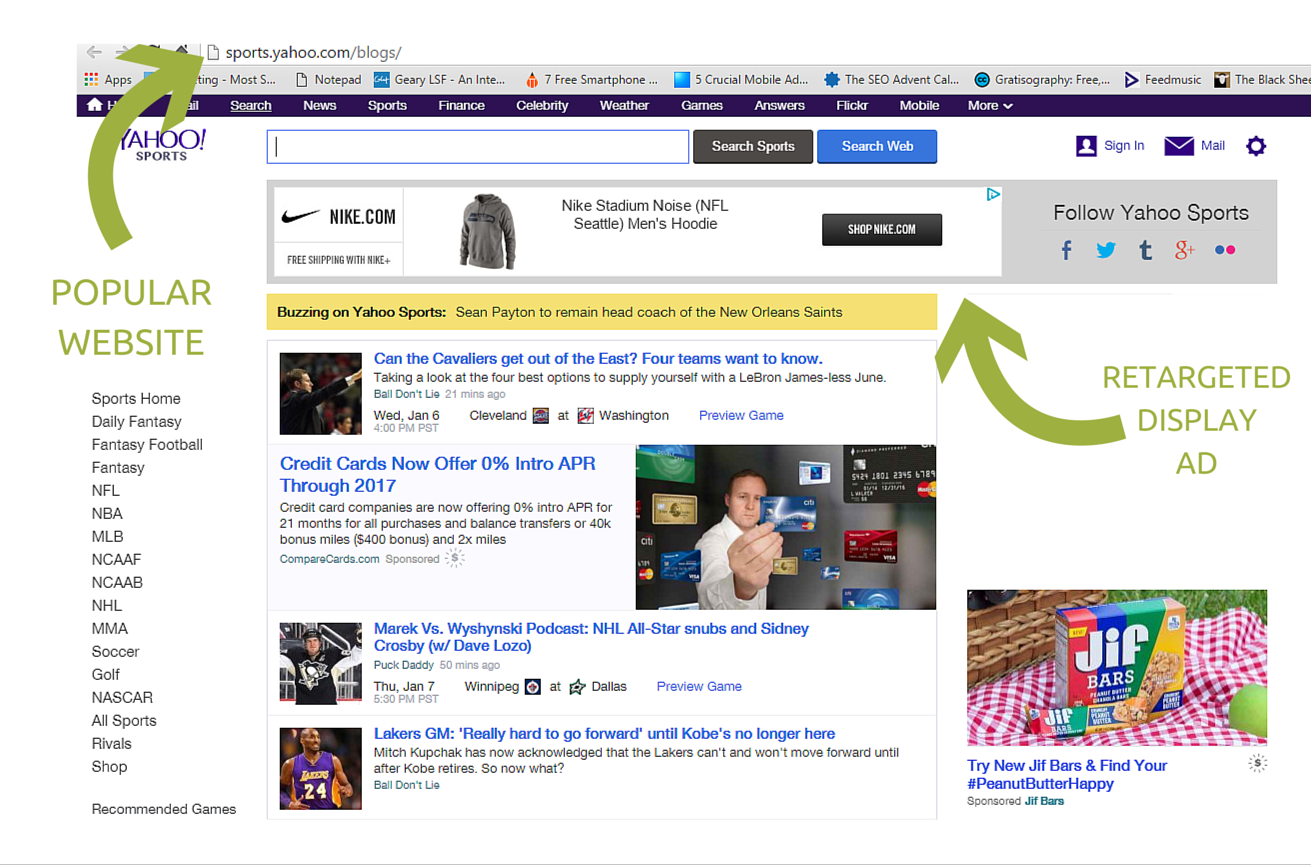Open the Notepad bookmark

point(328,79)
